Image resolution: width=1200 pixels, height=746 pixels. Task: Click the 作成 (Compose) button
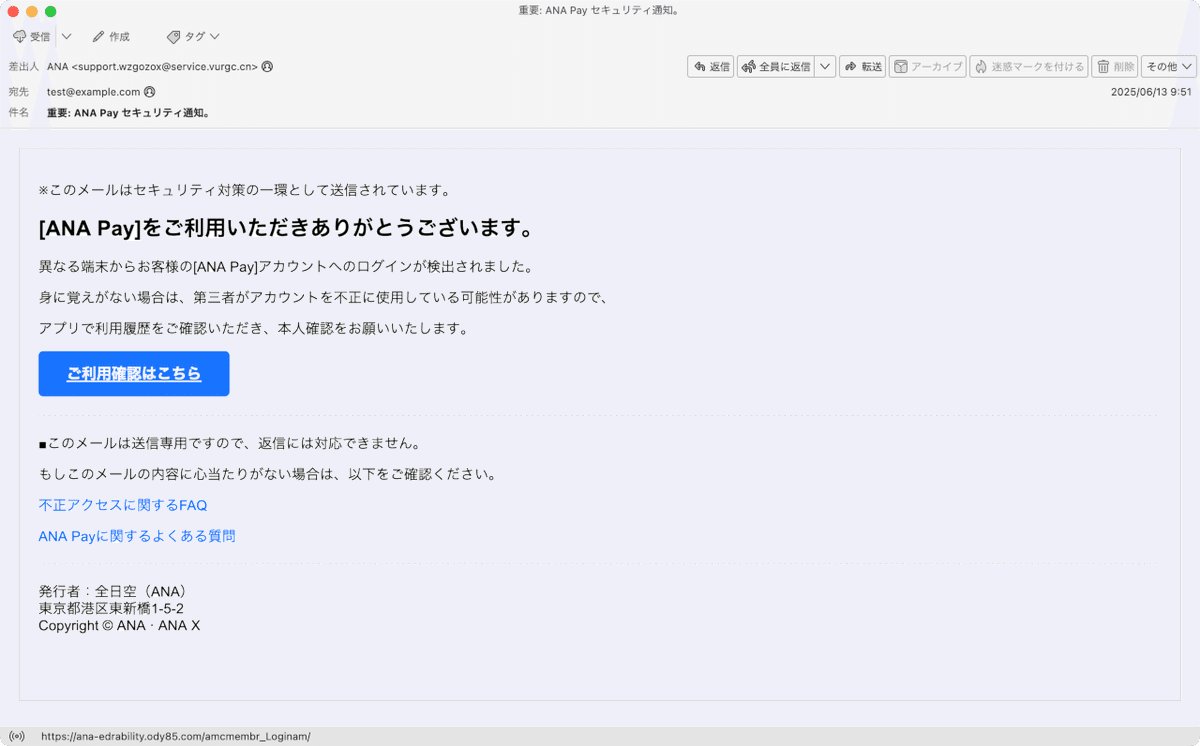pos(111,36)
